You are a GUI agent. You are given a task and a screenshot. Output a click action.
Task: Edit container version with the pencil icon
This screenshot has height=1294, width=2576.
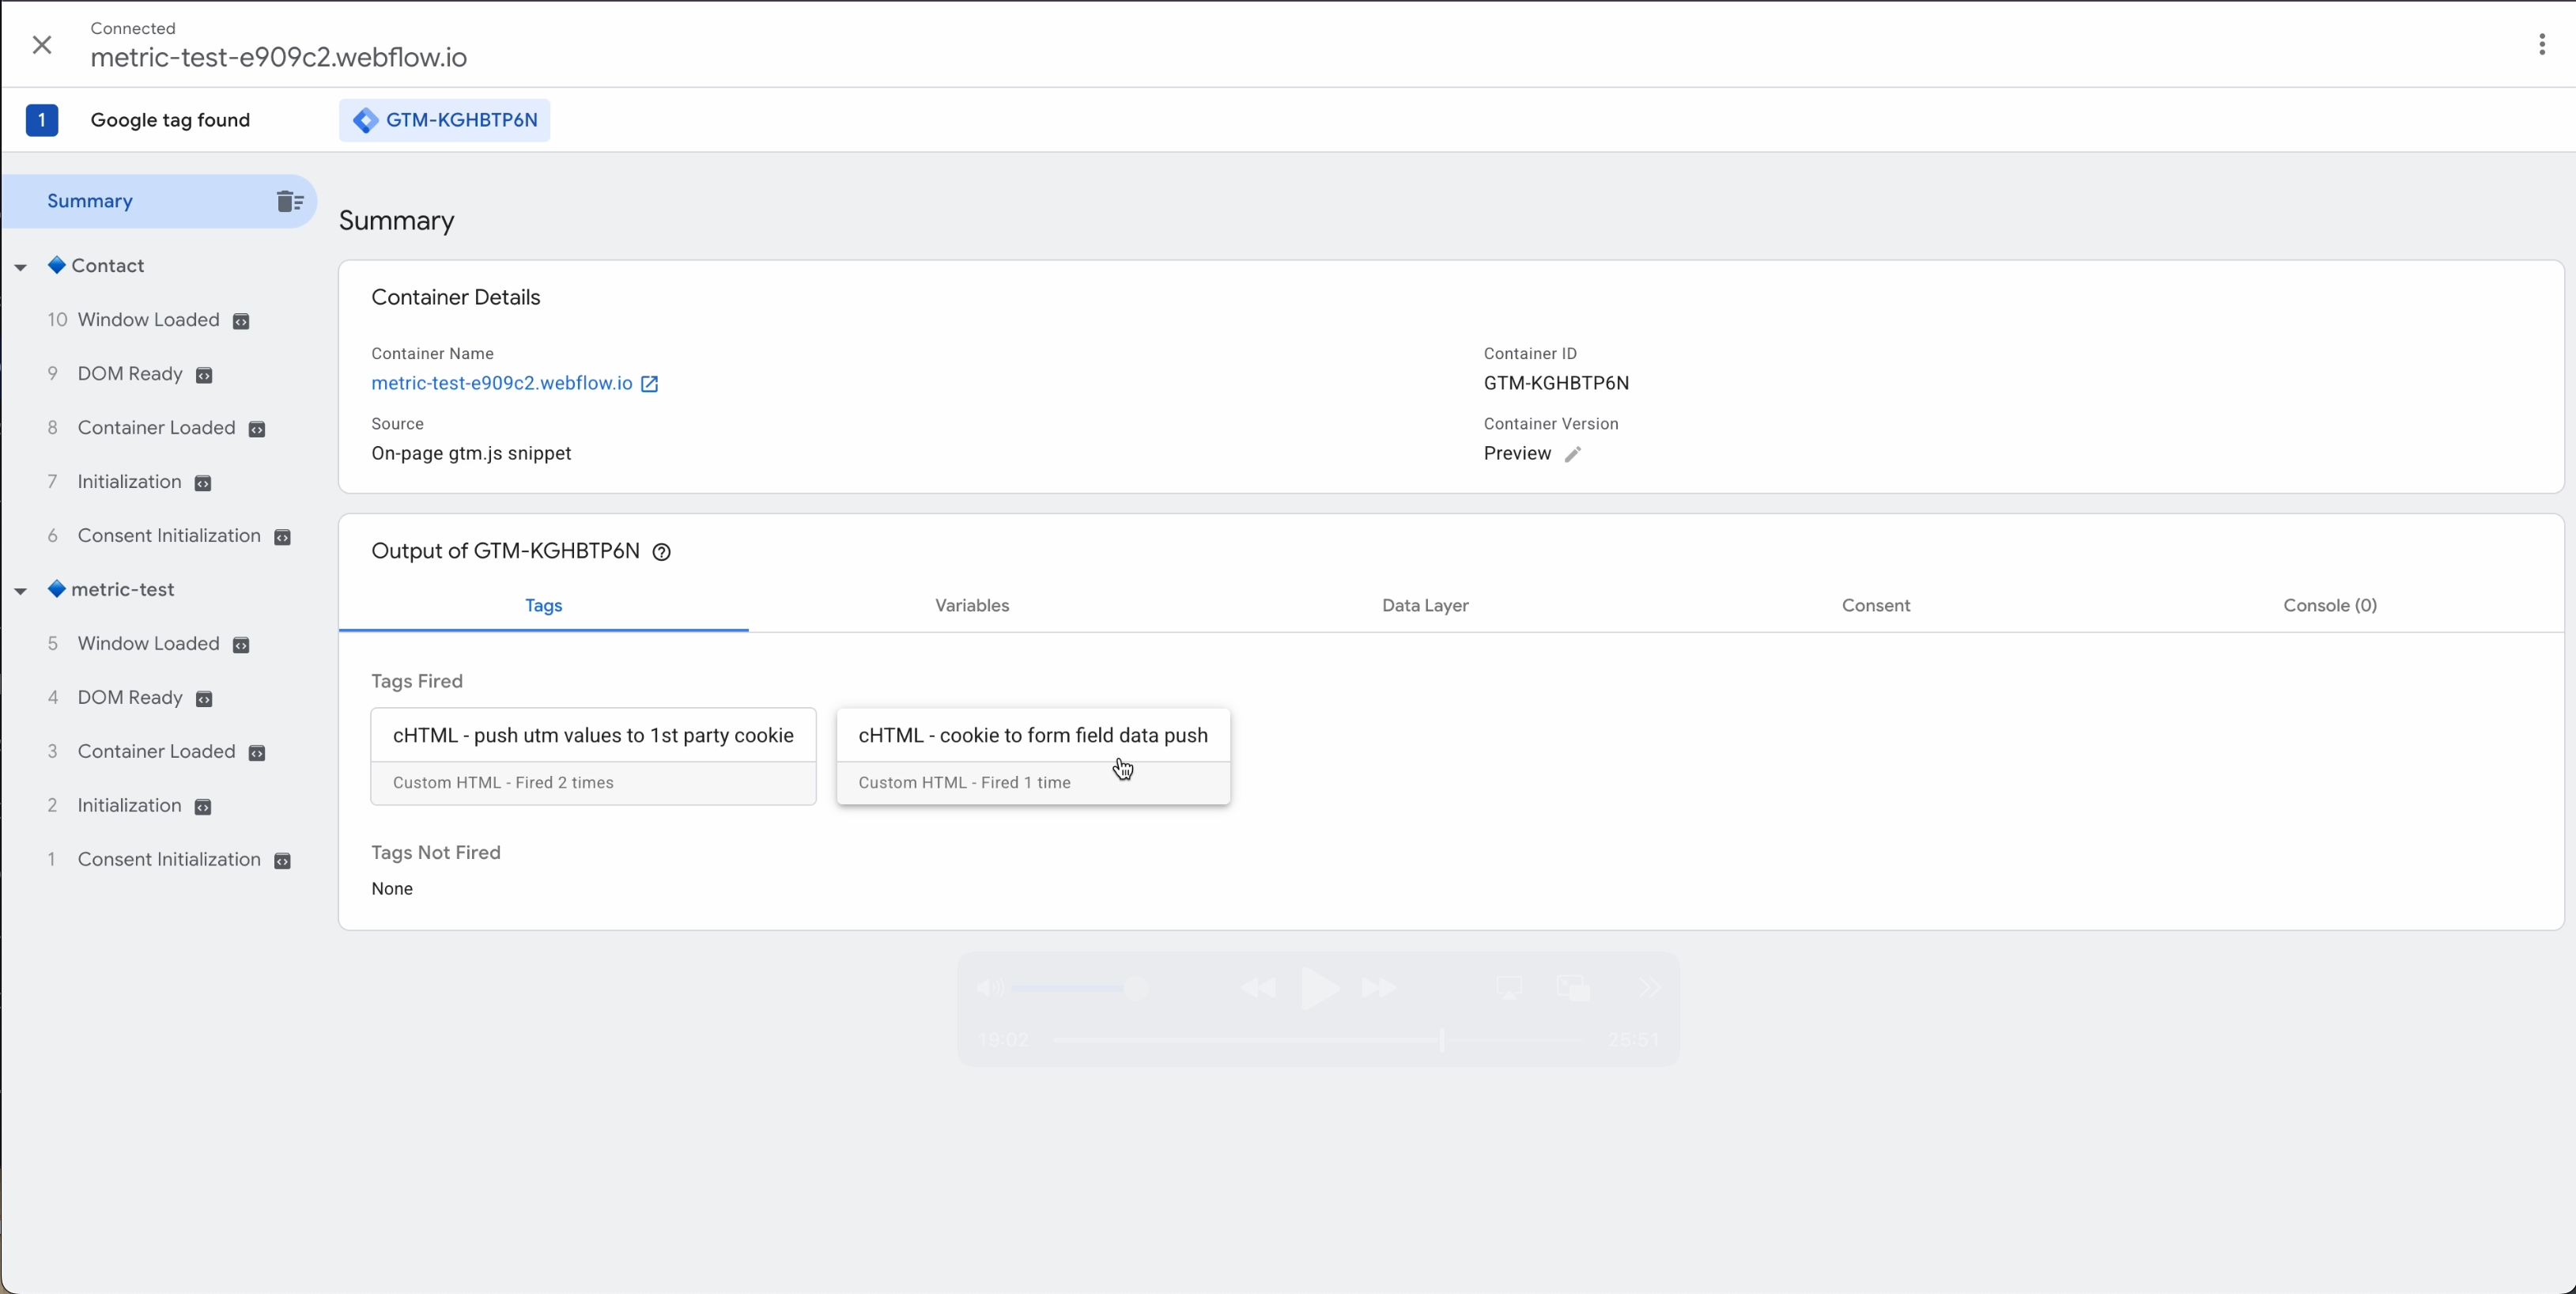(x=1573, y=455)
